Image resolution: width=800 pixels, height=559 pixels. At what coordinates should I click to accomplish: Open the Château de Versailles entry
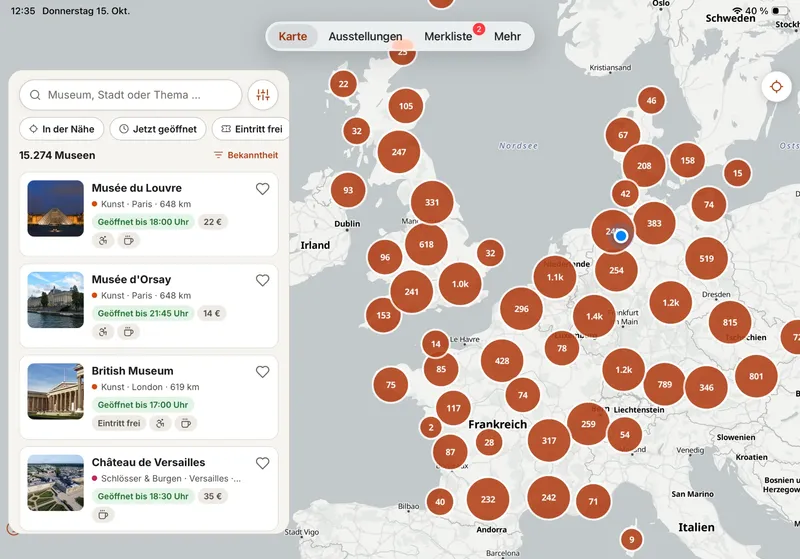click(149, 489)
